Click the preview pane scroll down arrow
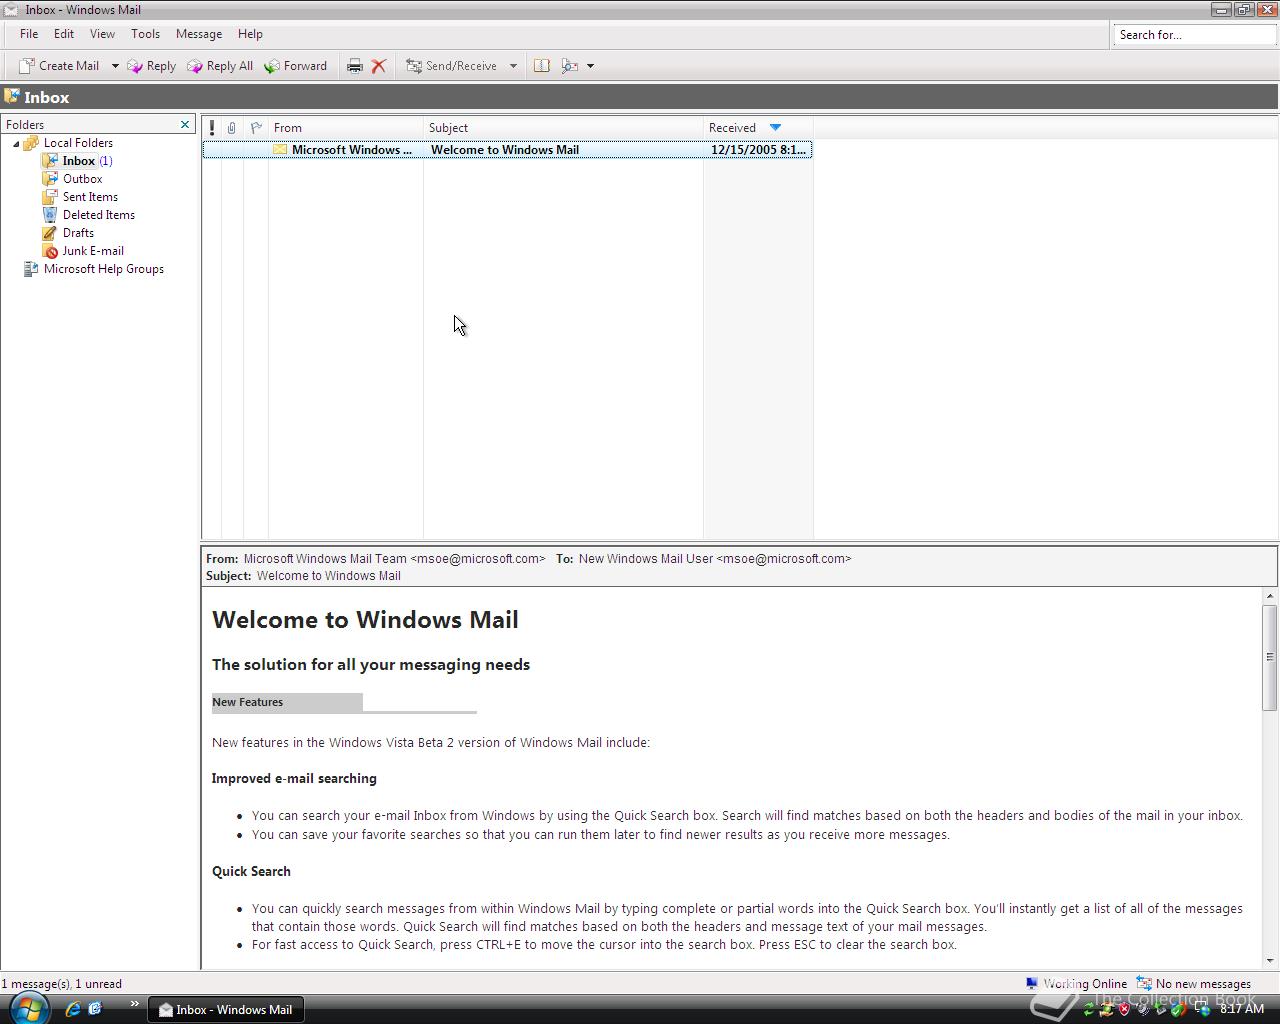Viewport: 1280px width, 1024px height. [x=1270, y=961]
